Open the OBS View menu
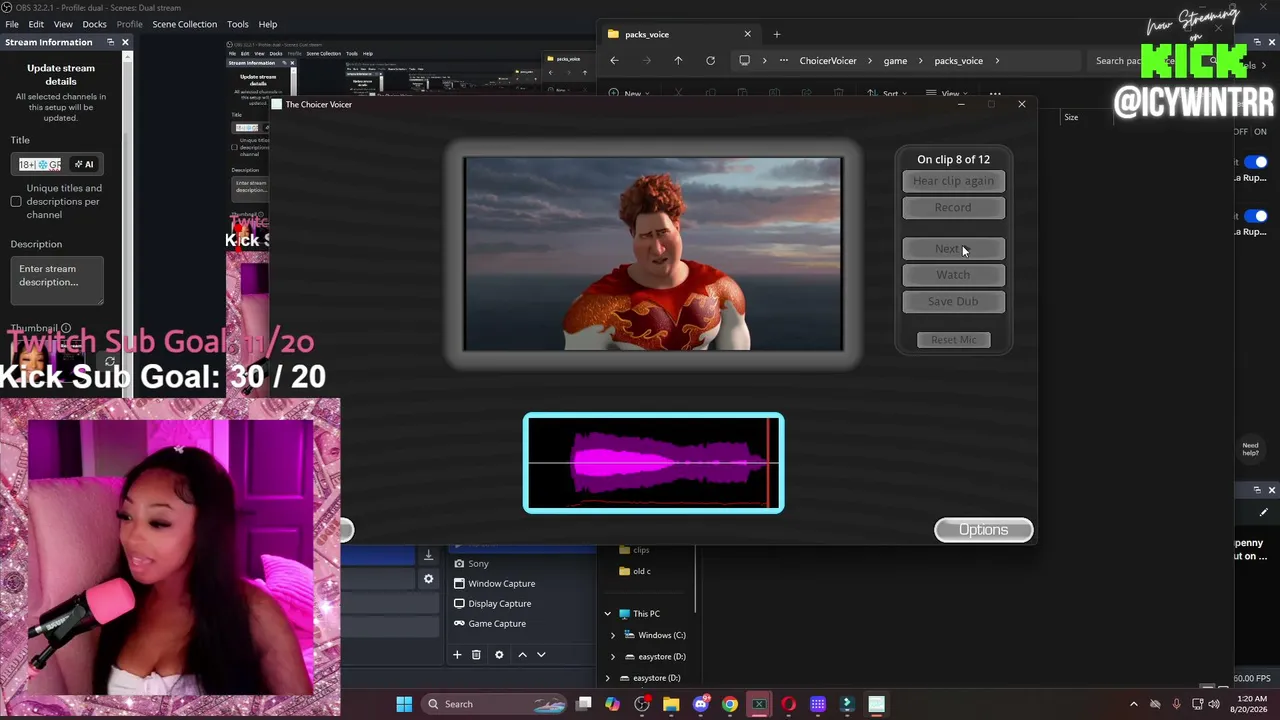 pyautogui.click(x=63, y=24)
